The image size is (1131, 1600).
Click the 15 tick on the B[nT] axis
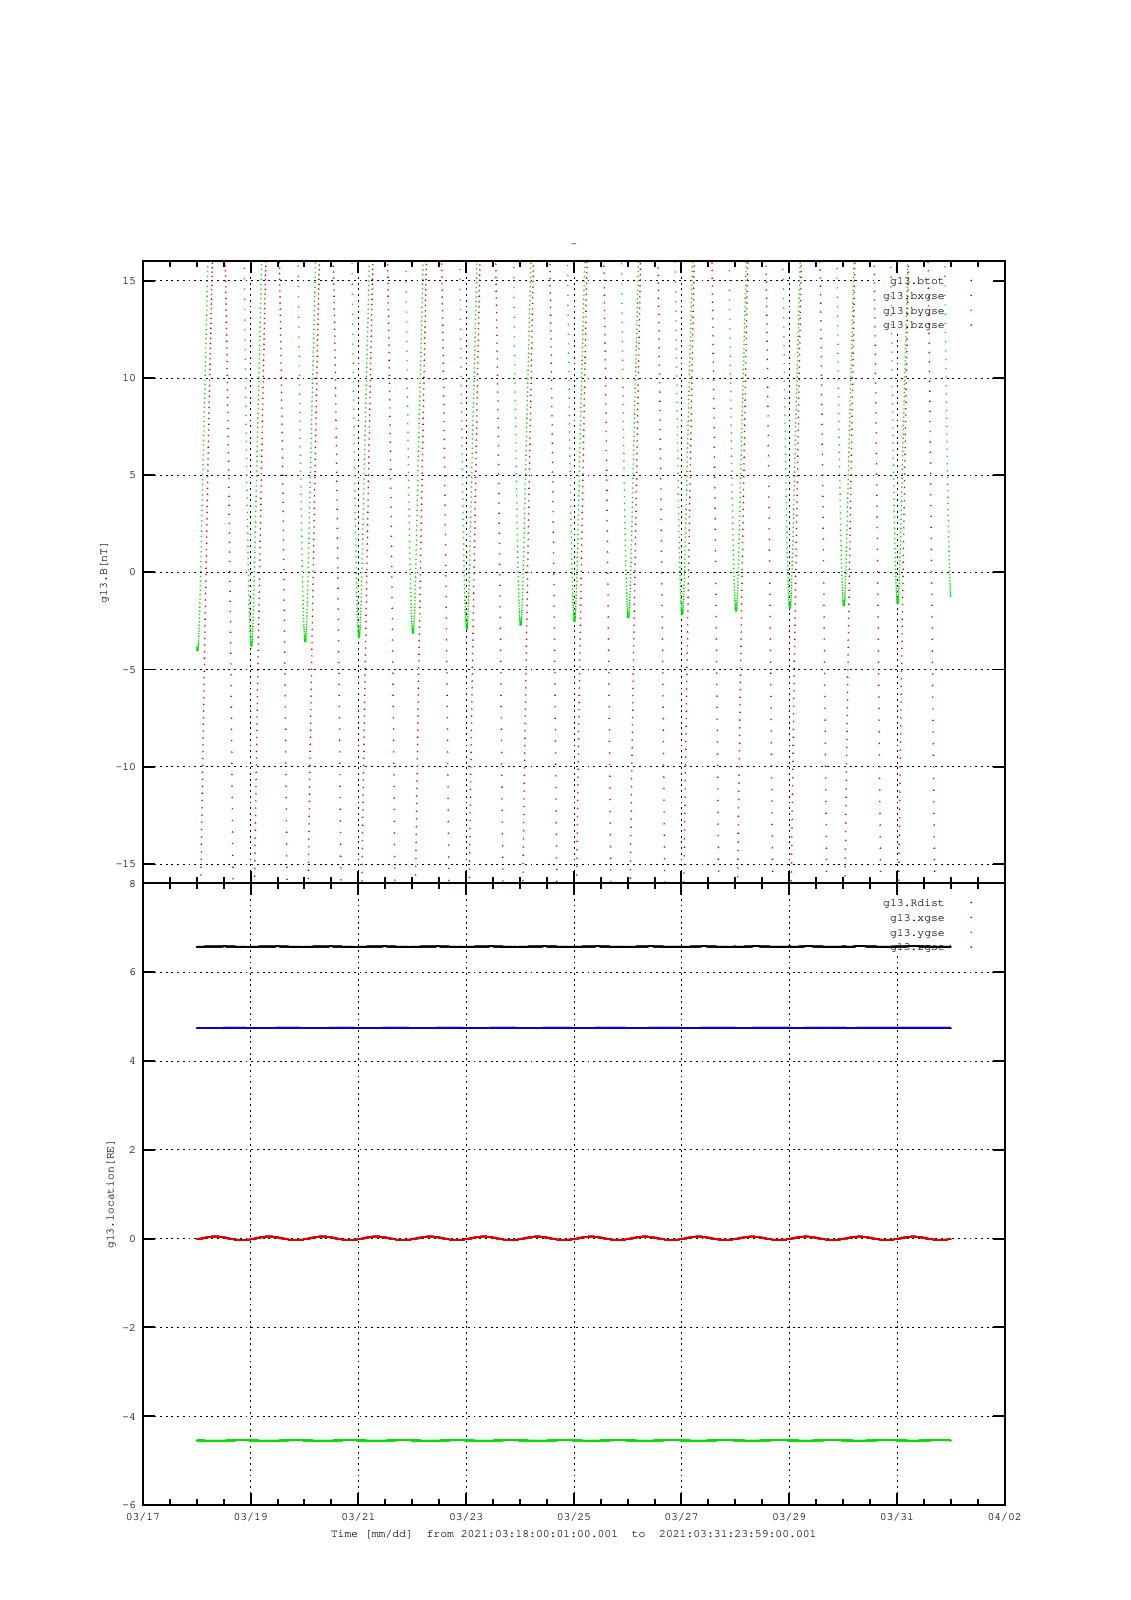129,281
